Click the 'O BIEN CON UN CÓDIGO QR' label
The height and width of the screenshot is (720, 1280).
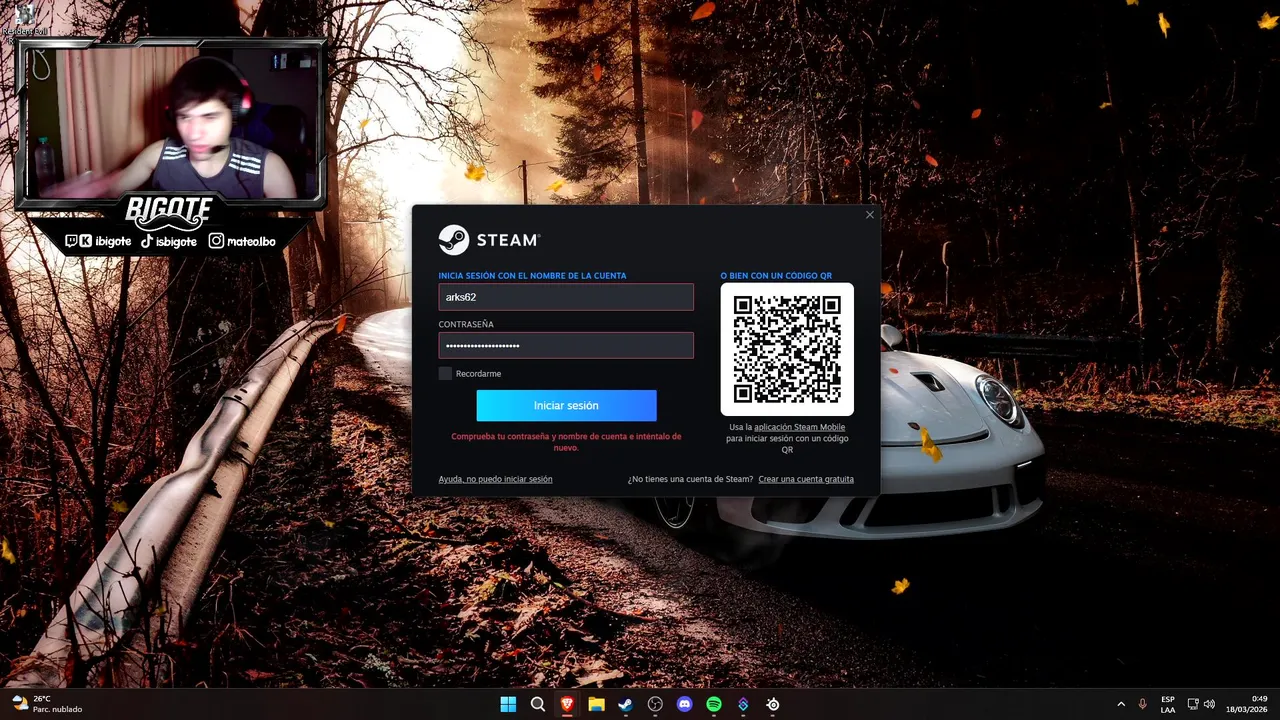[x=776, y=276]
